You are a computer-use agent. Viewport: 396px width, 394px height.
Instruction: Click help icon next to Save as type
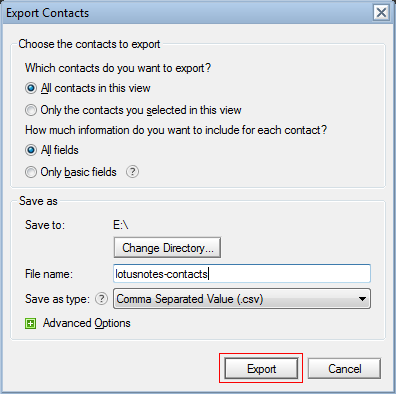point(101,299)
